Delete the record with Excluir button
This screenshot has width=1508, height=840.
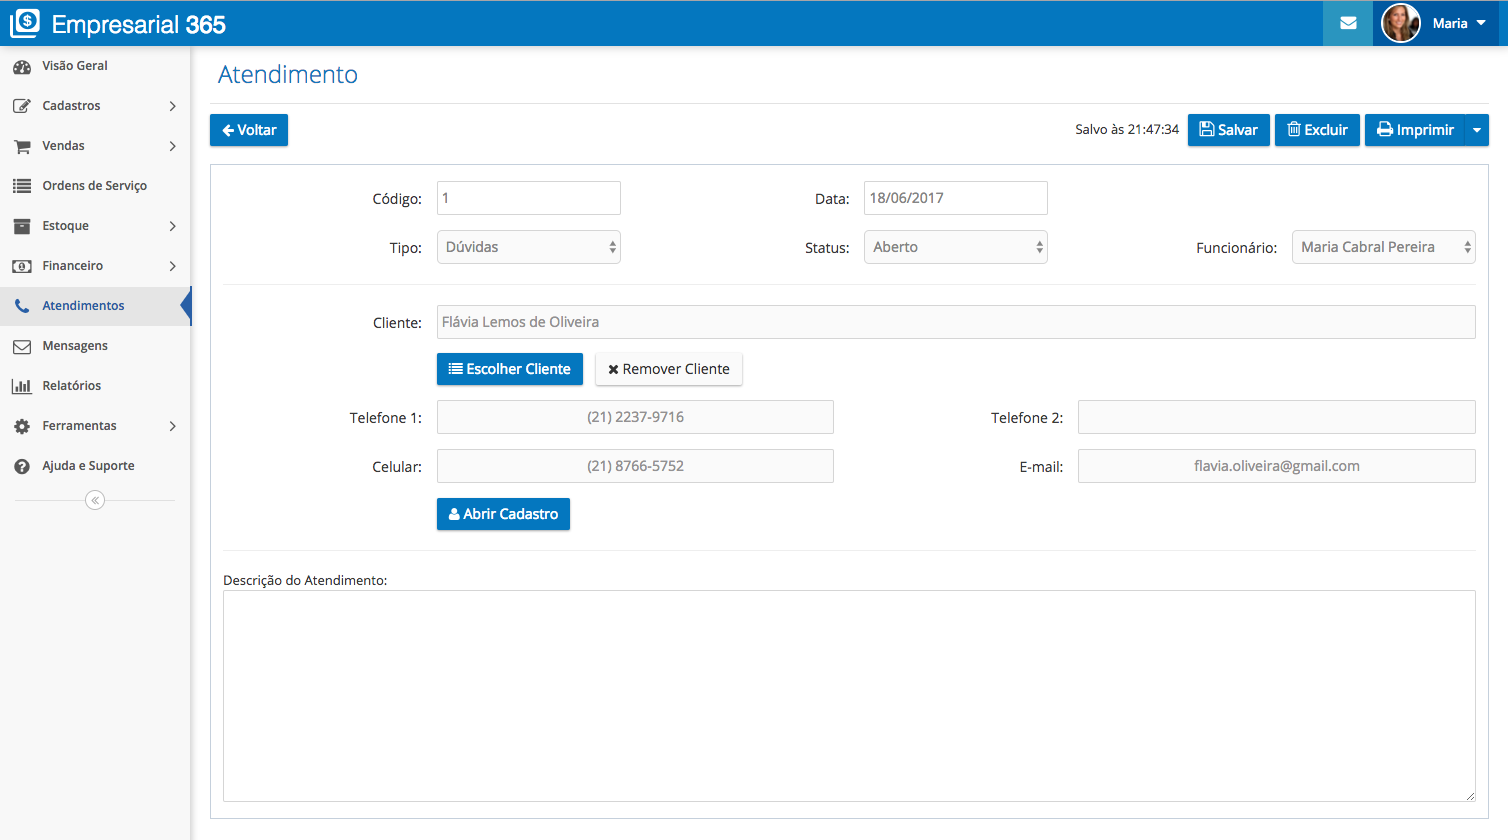click(1317, 130)
